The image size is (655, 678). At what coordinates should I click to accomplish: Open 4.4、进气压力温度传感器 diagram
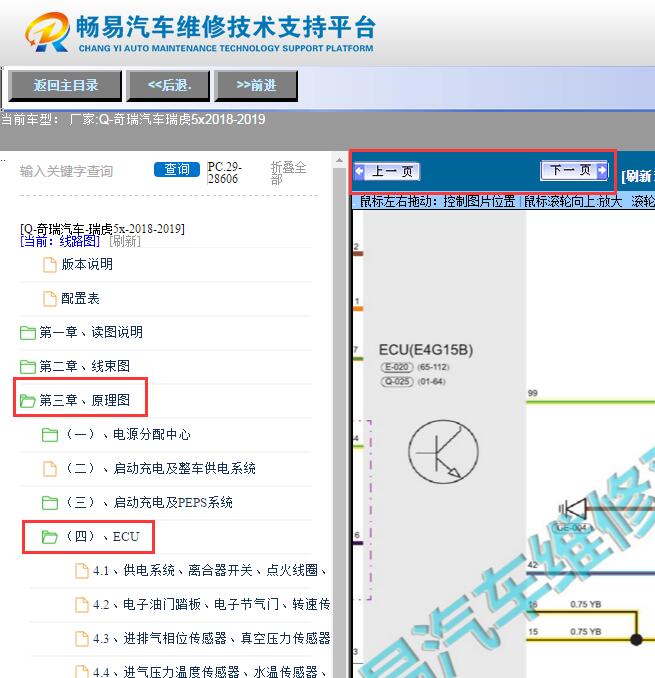pos(210,672)
